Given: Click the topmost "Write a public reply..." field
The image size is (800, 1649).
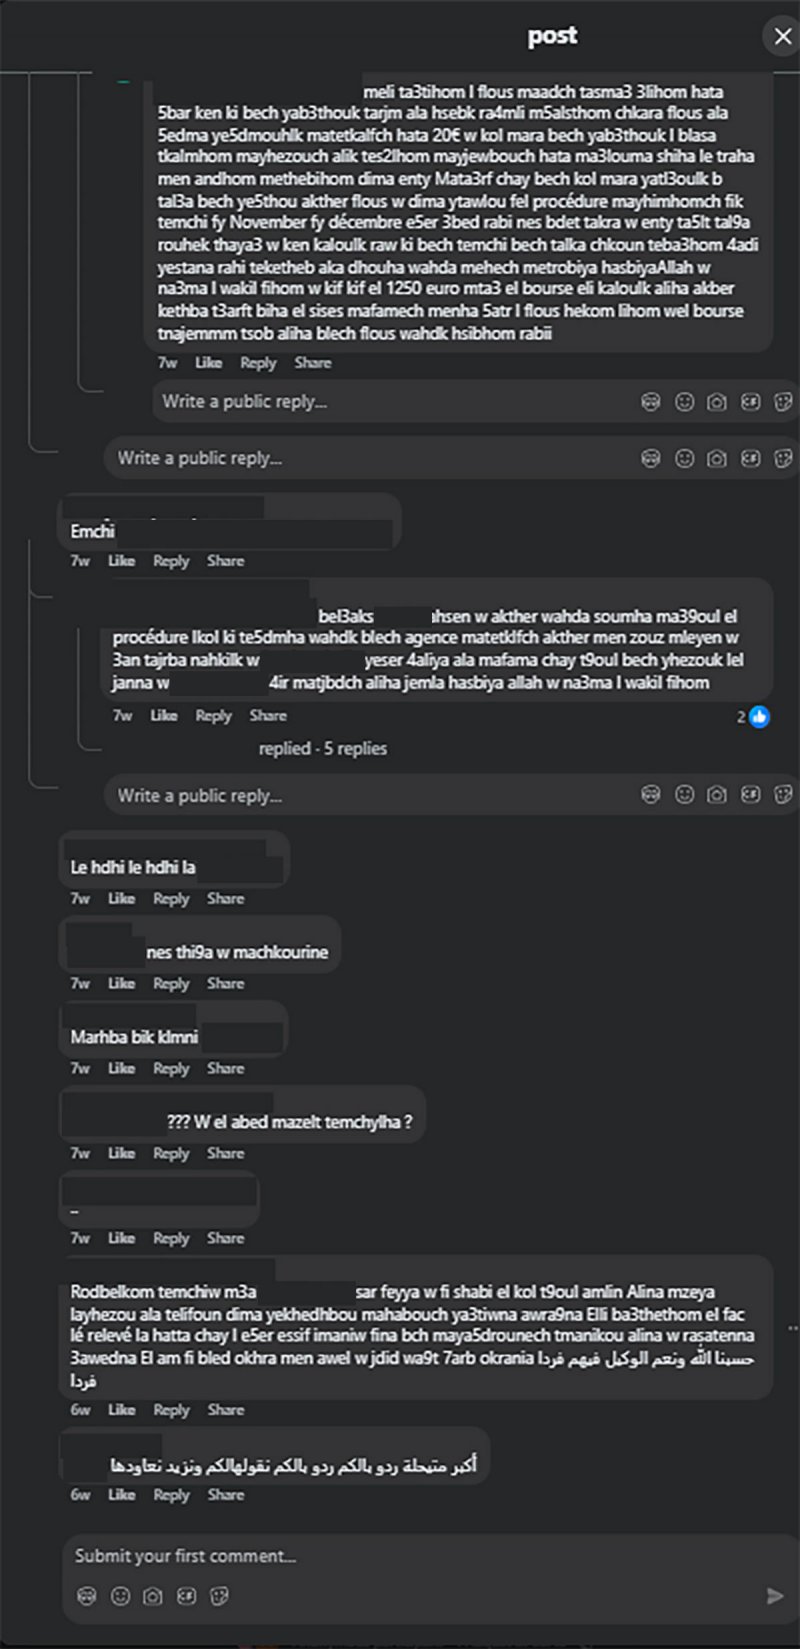Looking at the screenshot, I should pyautogui.click(x=390, y=402).
